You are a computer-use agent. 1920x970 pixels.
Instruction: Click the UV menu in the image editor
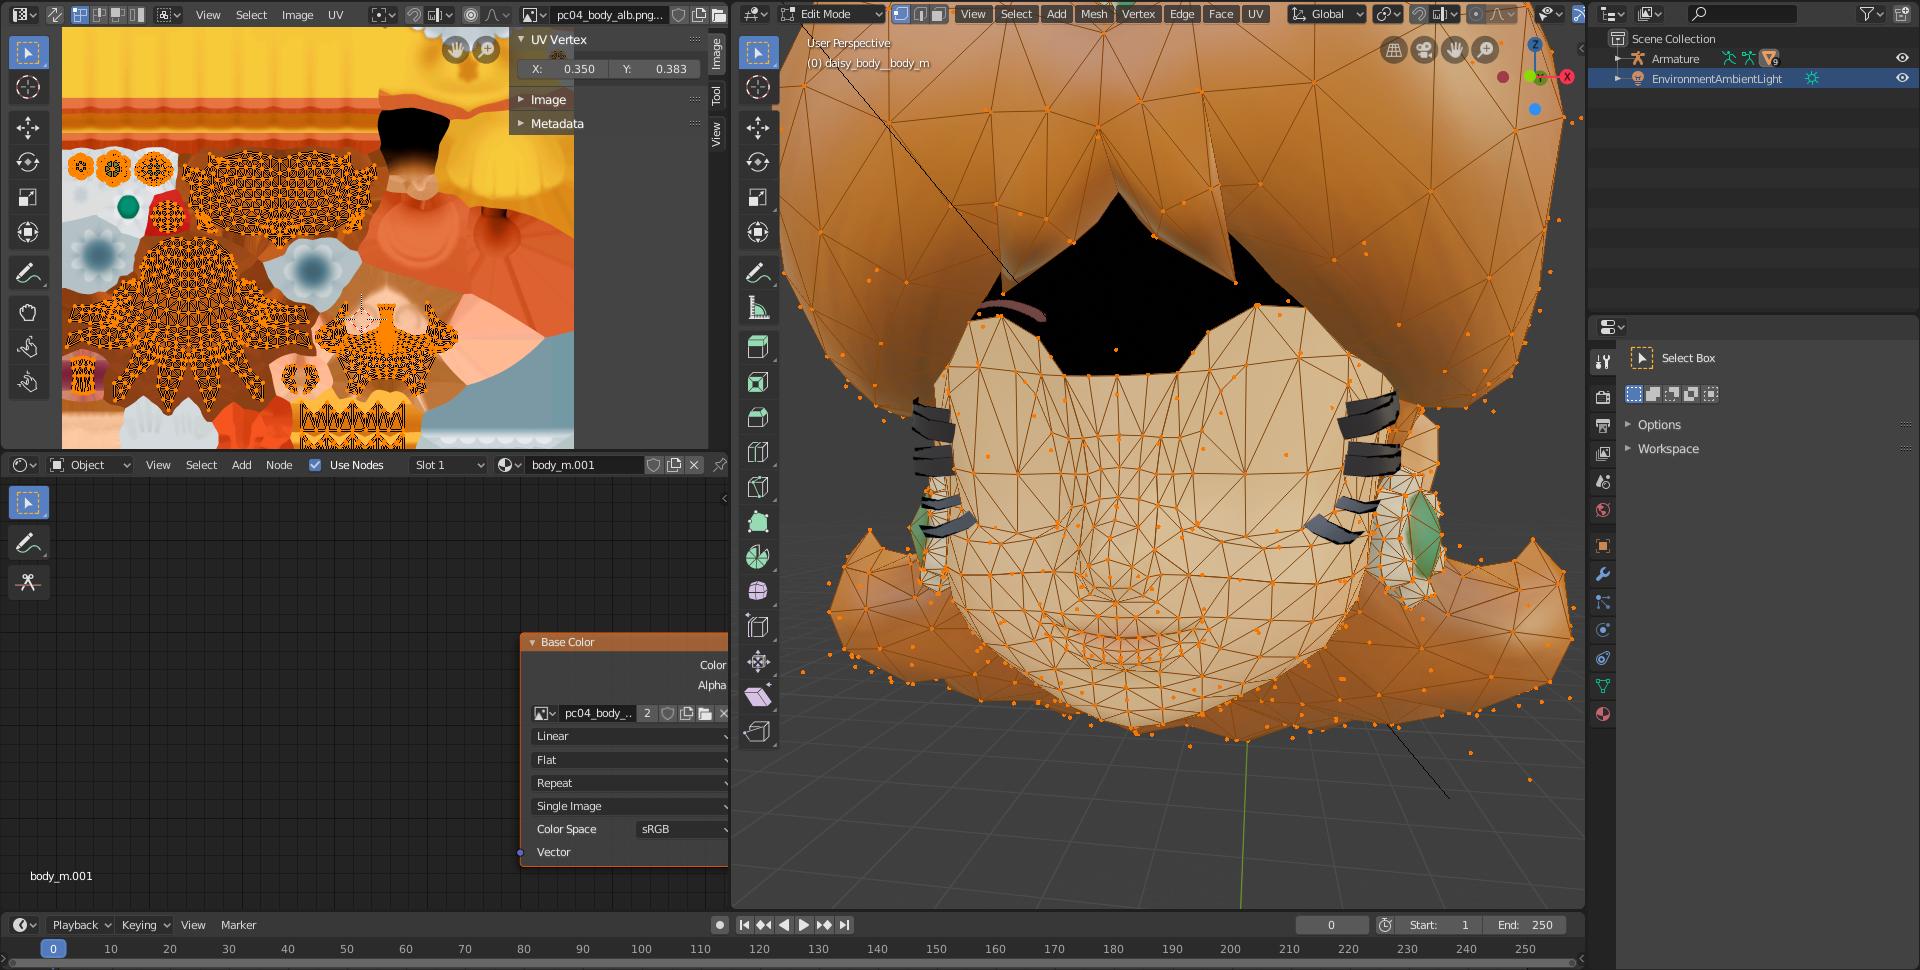coord(335,14)
